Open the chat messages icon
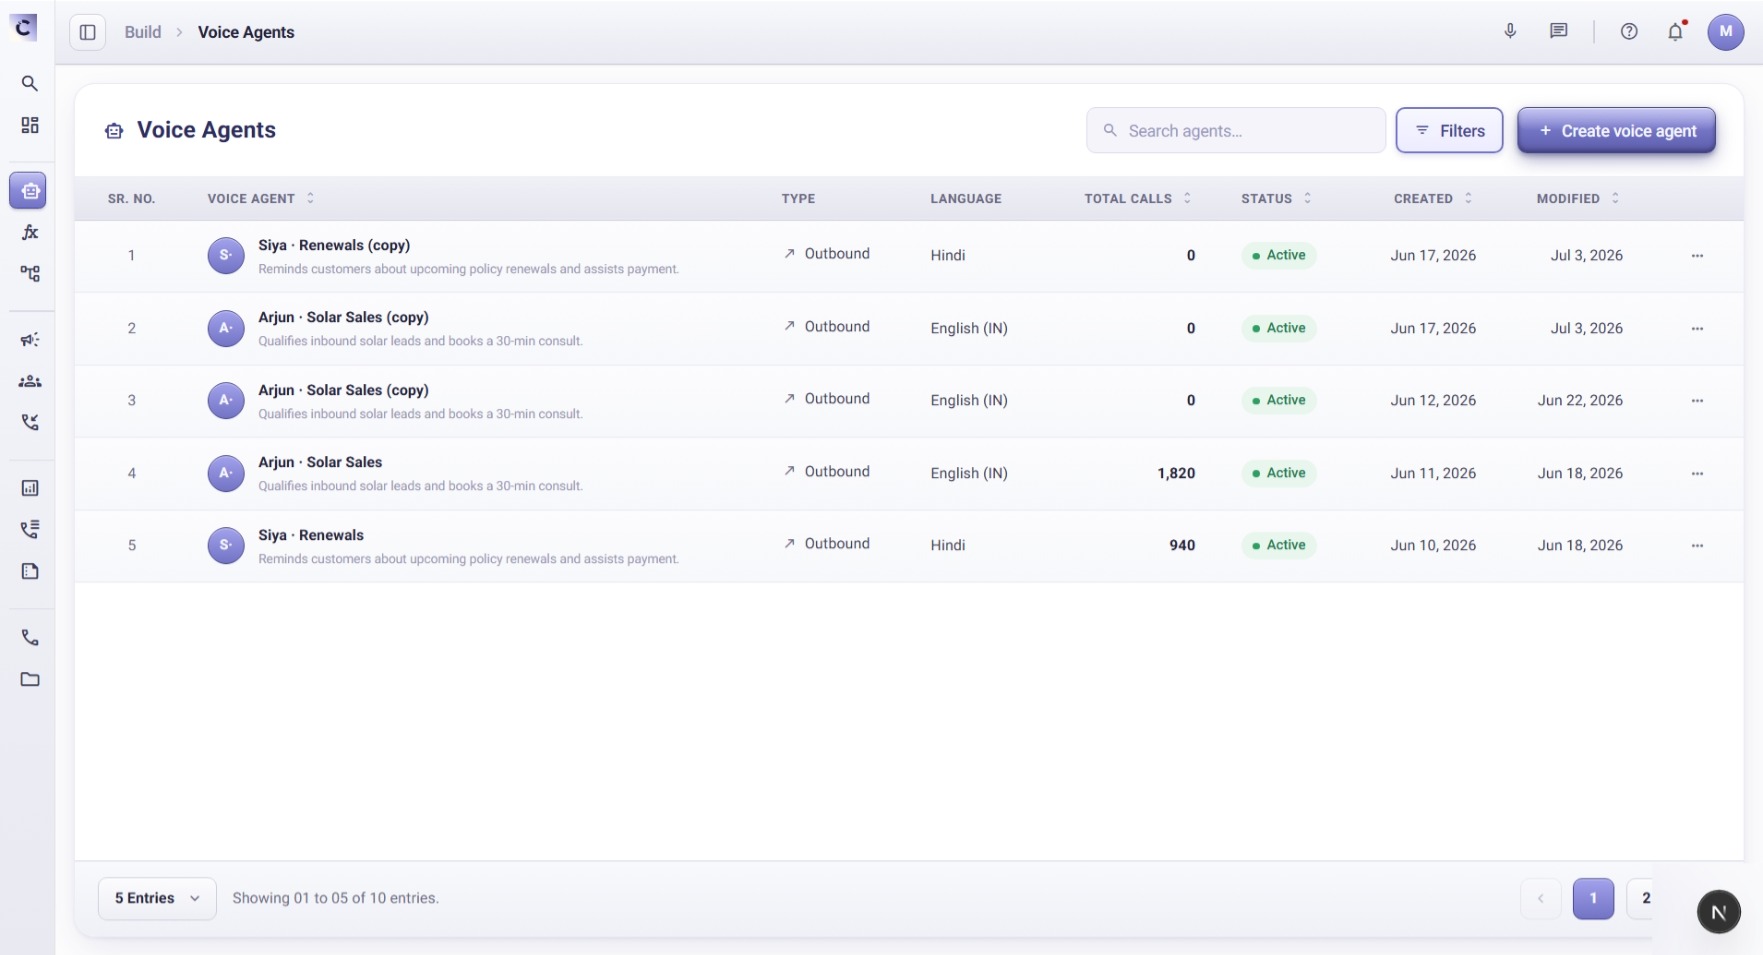The width and height of the screenshot is (1763, 955). tap(1558, 31)
